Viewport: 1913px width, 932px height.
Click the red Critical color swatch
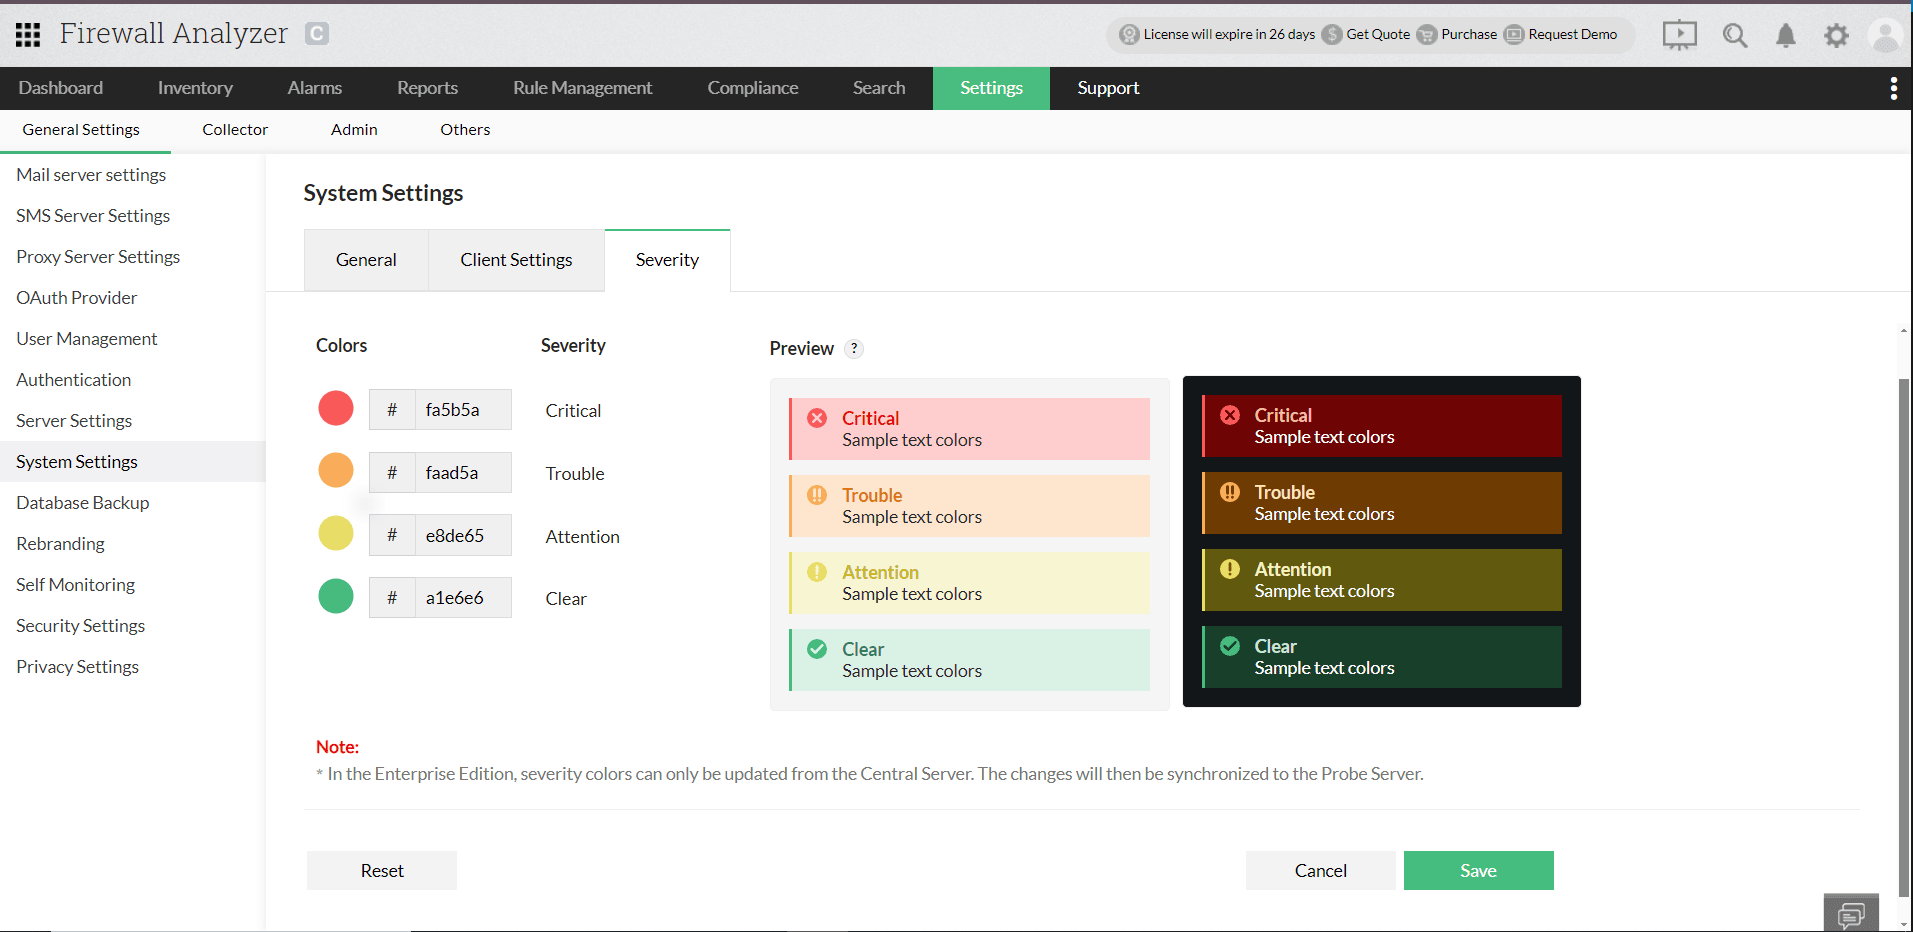pos(336,408)
